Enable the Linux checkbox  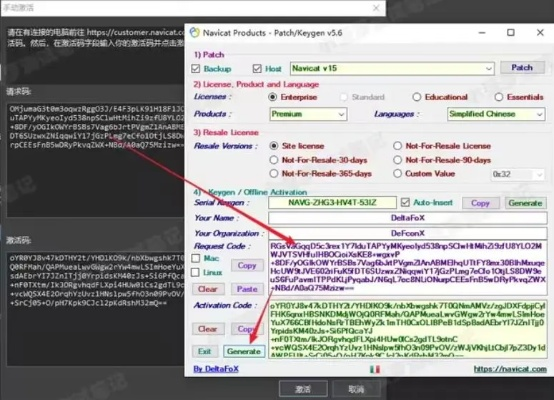tap(196, 272)
